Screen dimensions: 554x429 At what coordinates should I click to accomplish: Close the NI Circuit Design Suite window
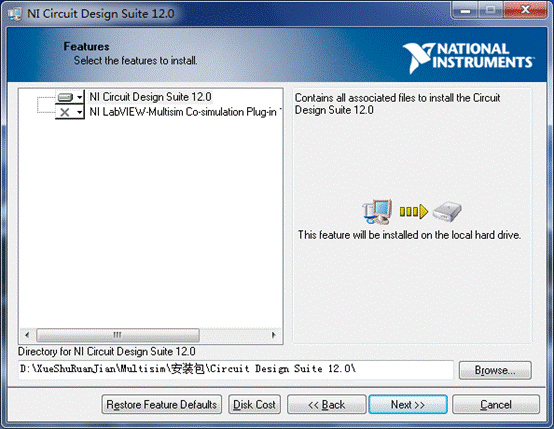pyautogui.click(x=525, y=10)
